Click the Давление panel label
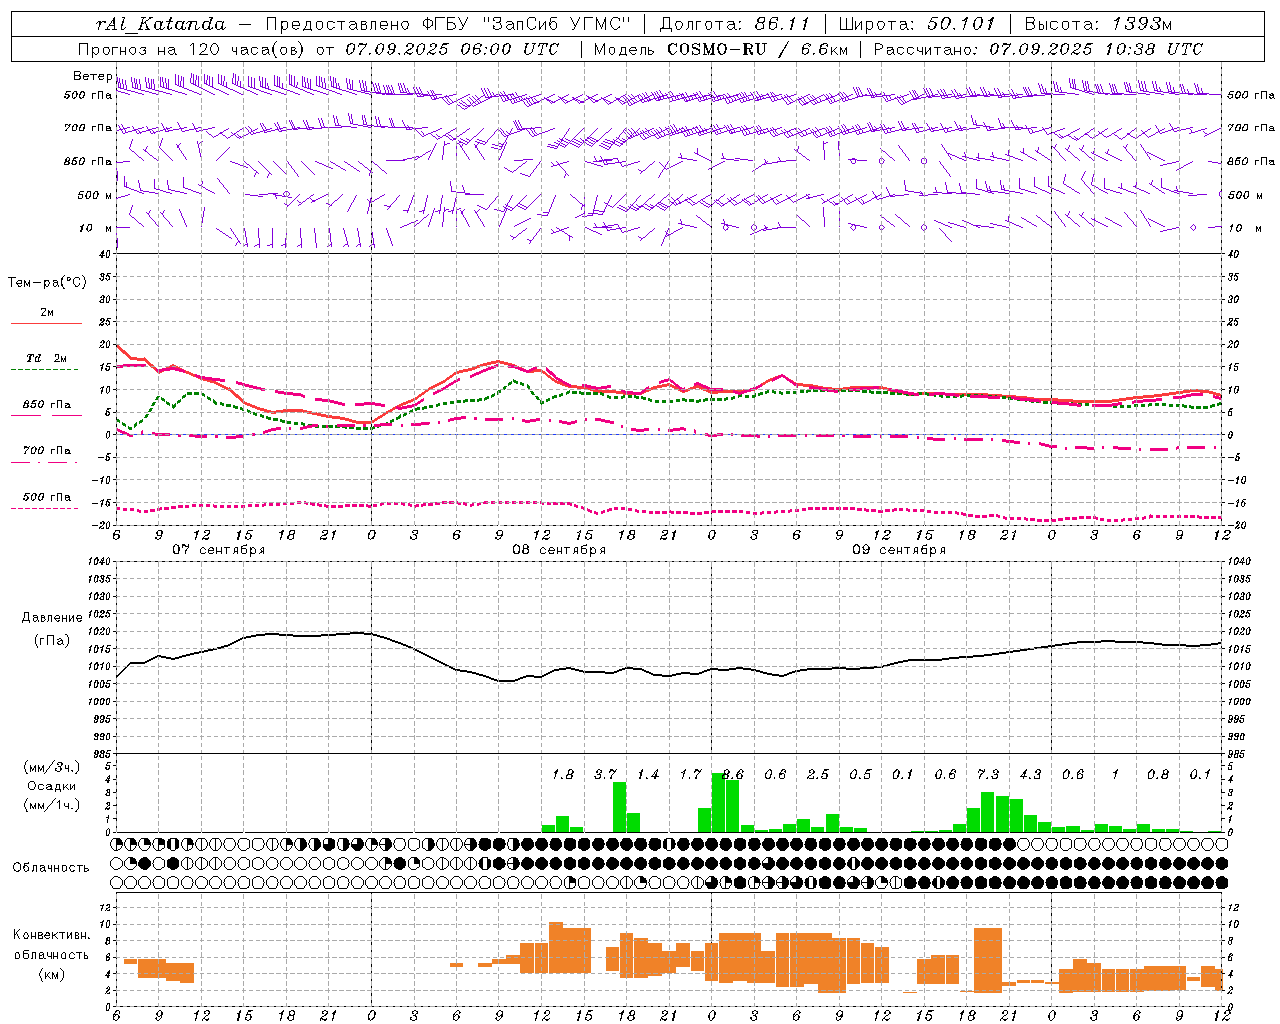1280x1024 pixels. (x=52, y=618)
